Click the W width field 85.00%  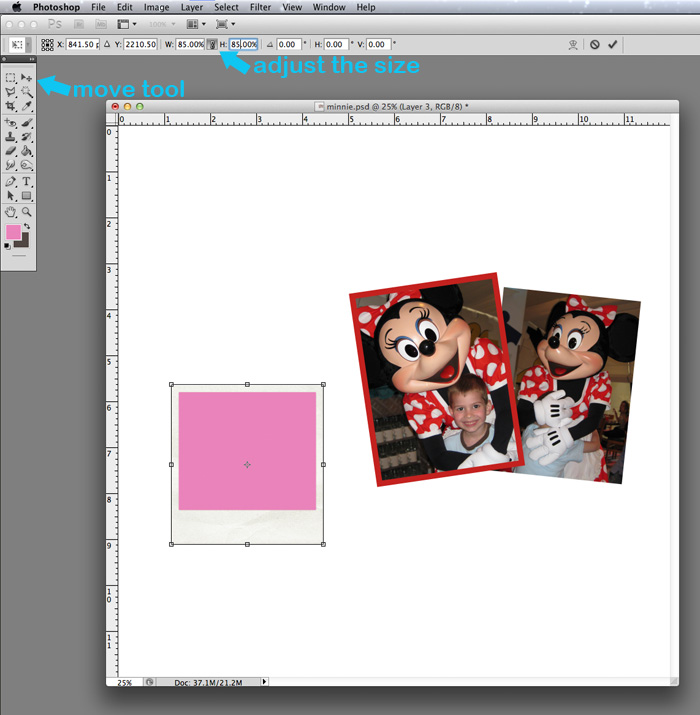coord(190,44)
